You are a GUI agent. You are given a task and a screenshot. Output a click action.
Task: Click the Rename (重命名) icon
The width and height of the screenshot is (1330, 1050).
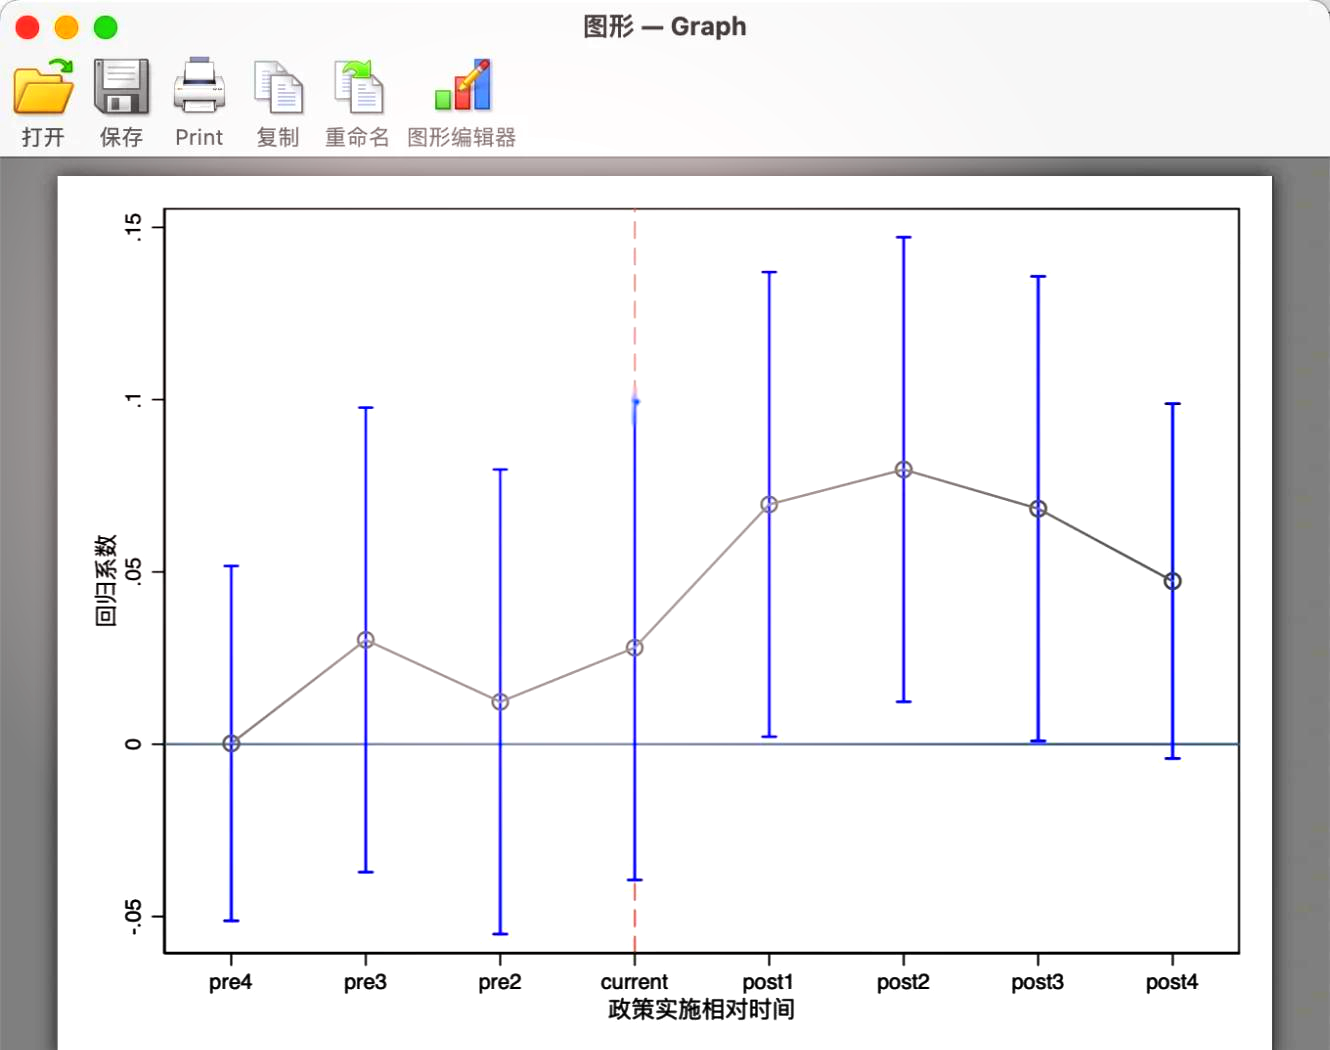(x=358, y=86)
